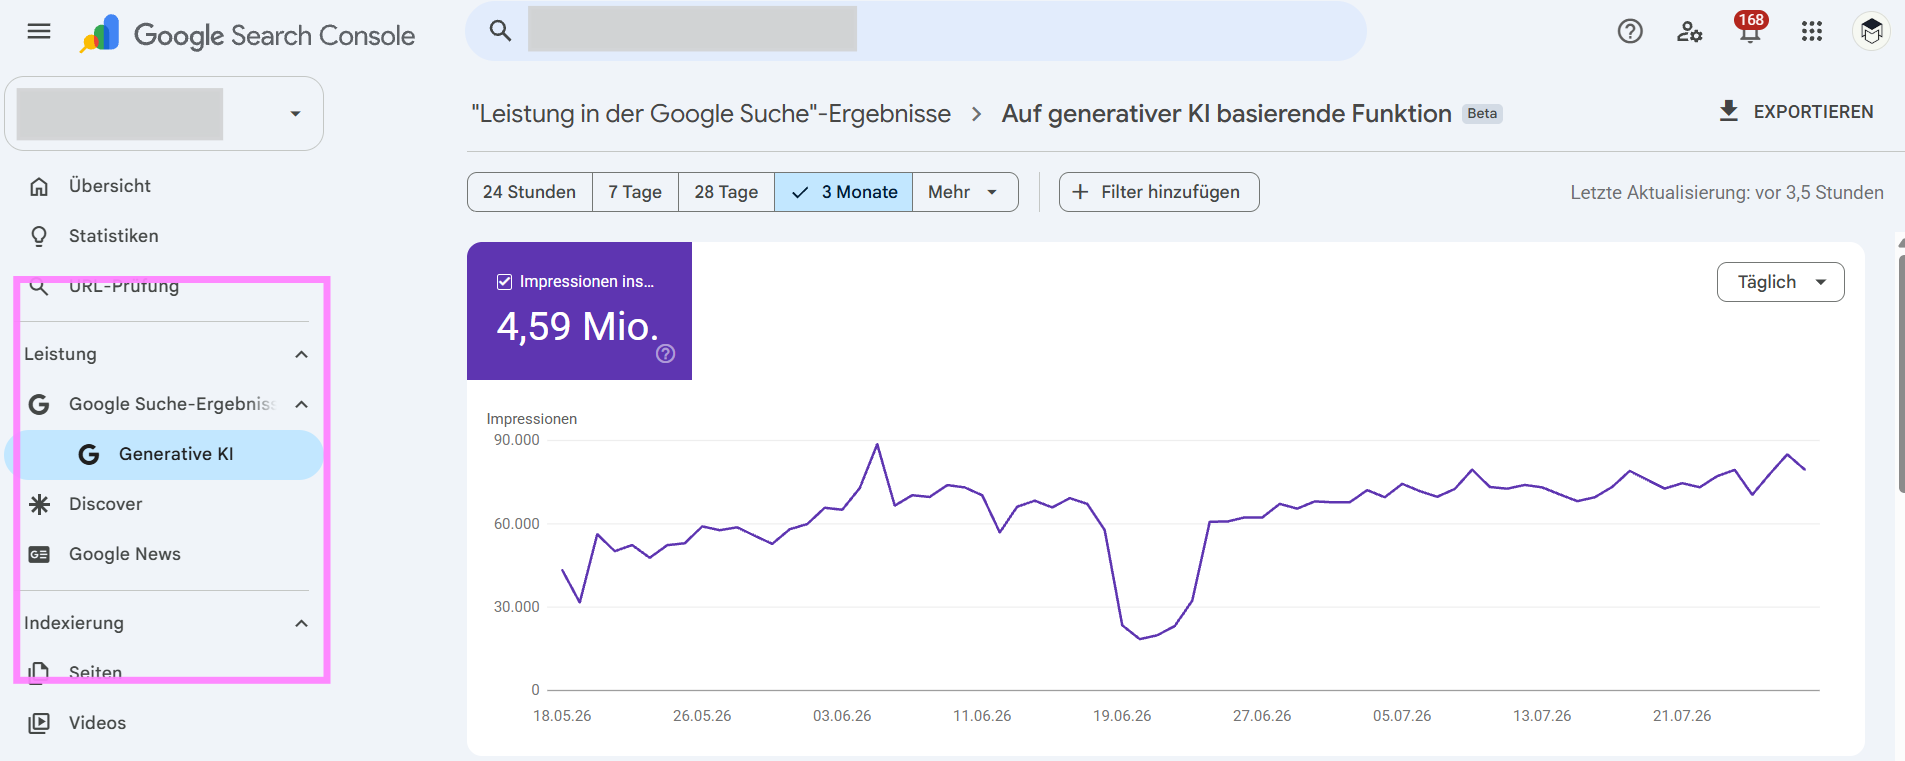Click Letzte Aktualisierung timestamp text

pos(1727,193)
